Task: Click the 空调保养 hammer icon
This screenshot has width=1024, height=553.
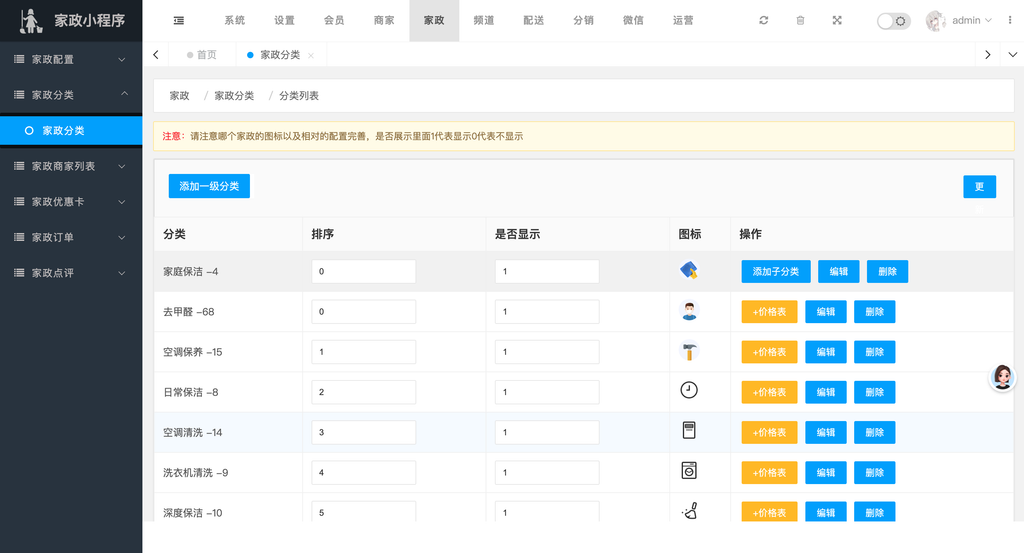Action: click(x=689, y=351)
